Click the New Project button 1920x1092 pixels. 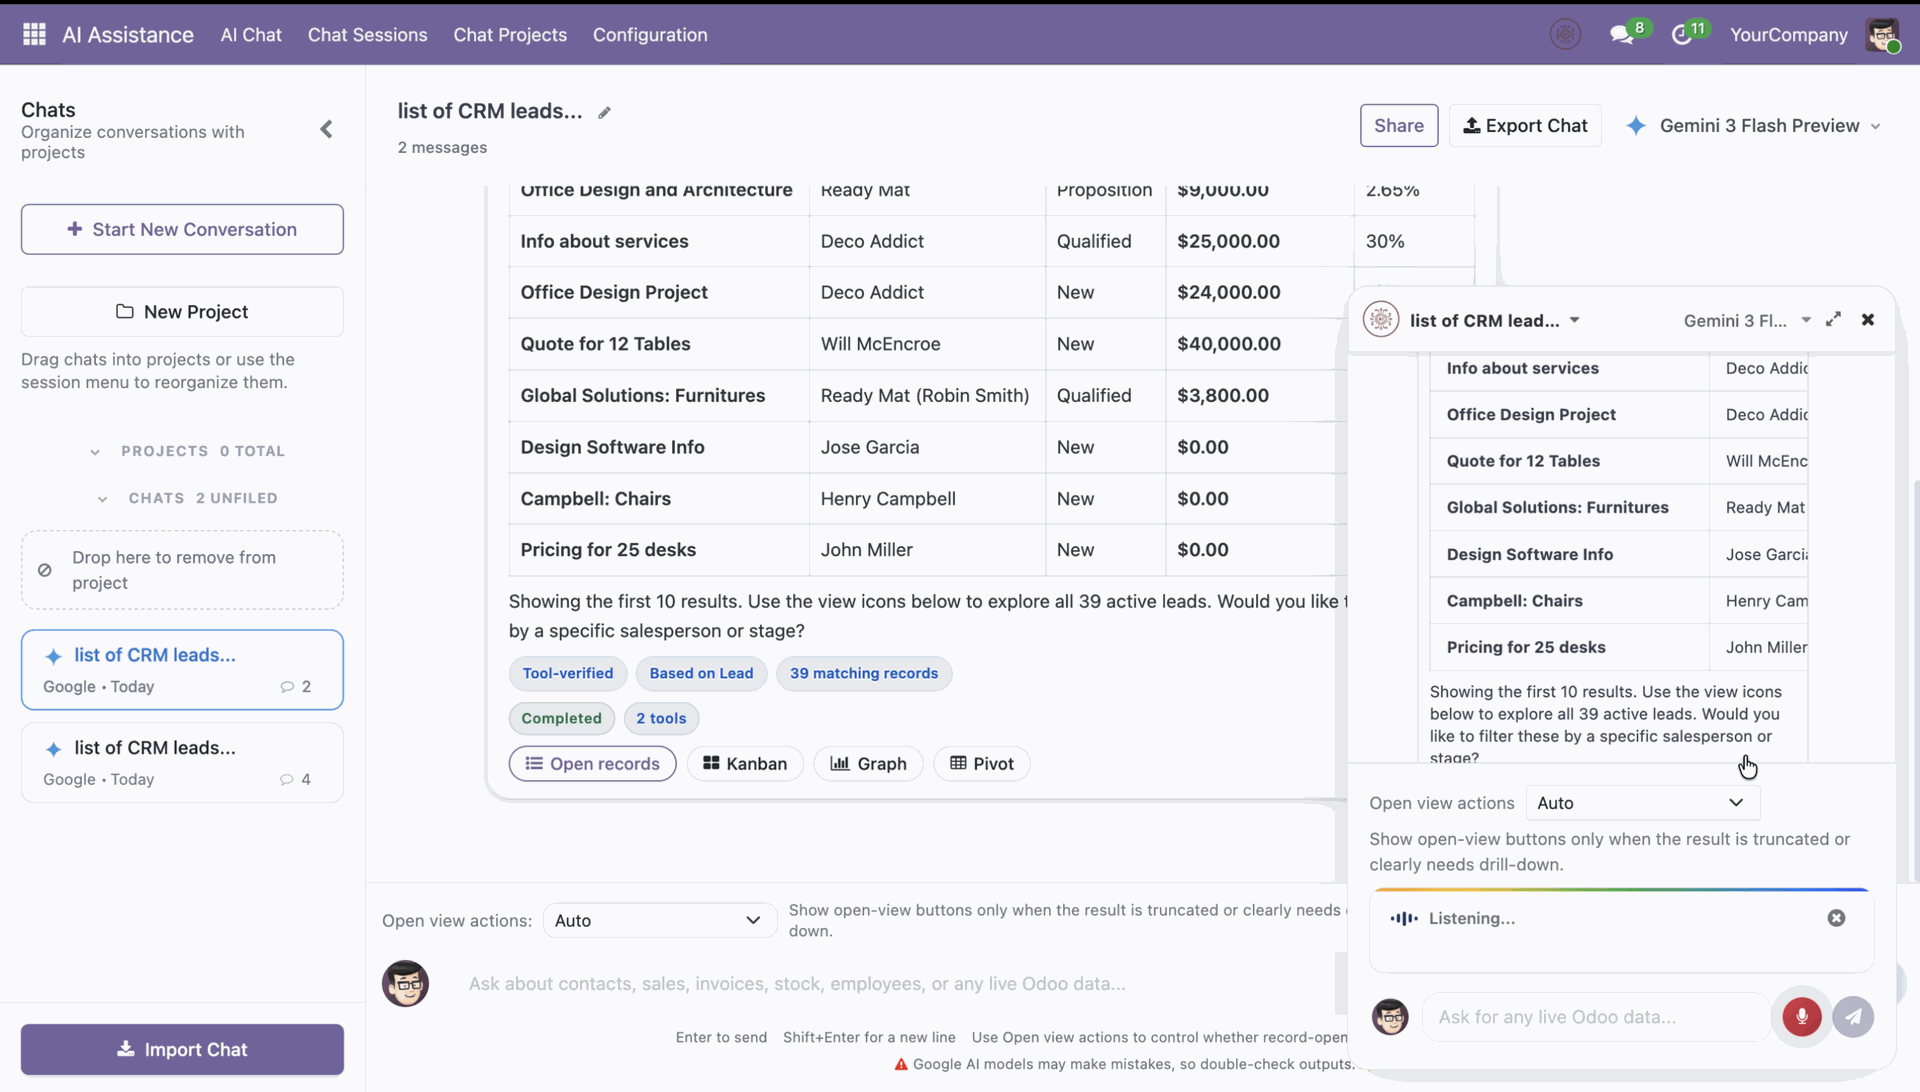(x=182, y=312)
